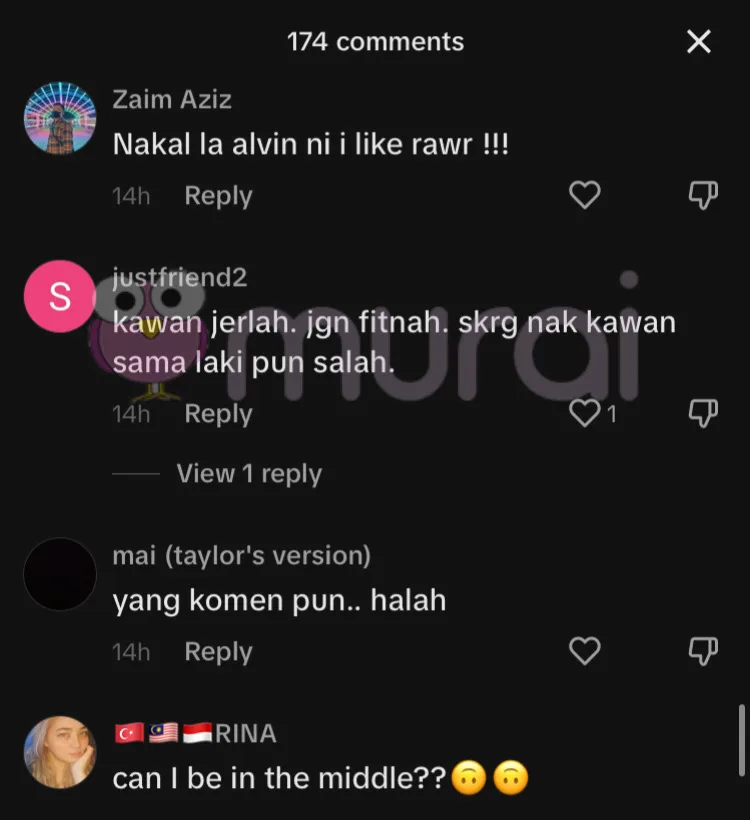Open mai (taylor's version) username
Viewport: 750px width, 820px height.
[242, 555]
